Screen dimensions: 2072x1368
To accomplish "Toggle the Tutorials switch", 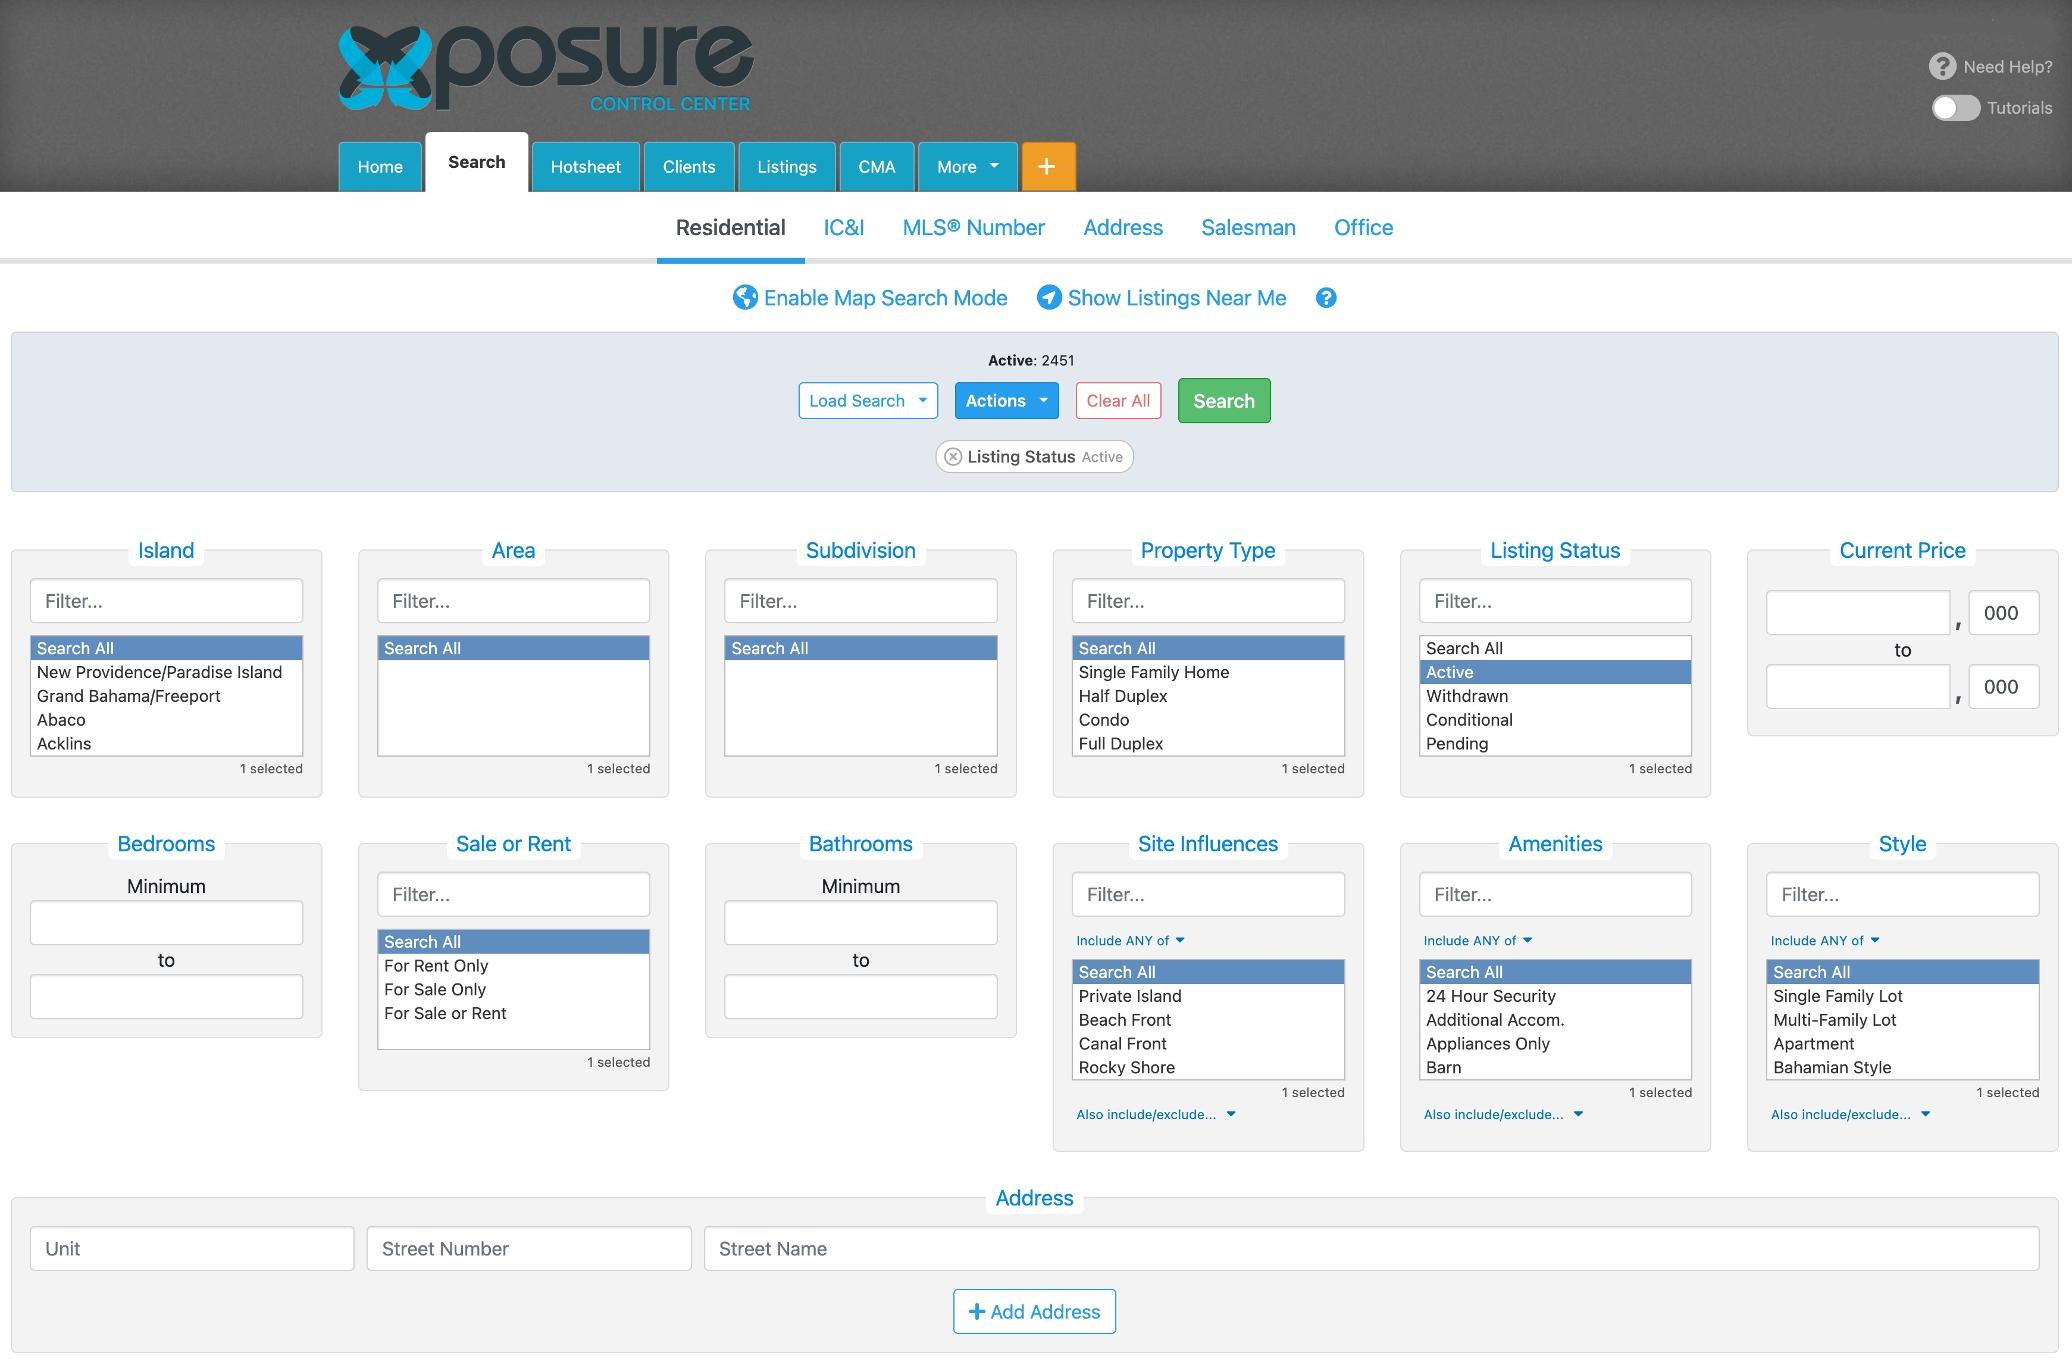I will click(1956, 108).
